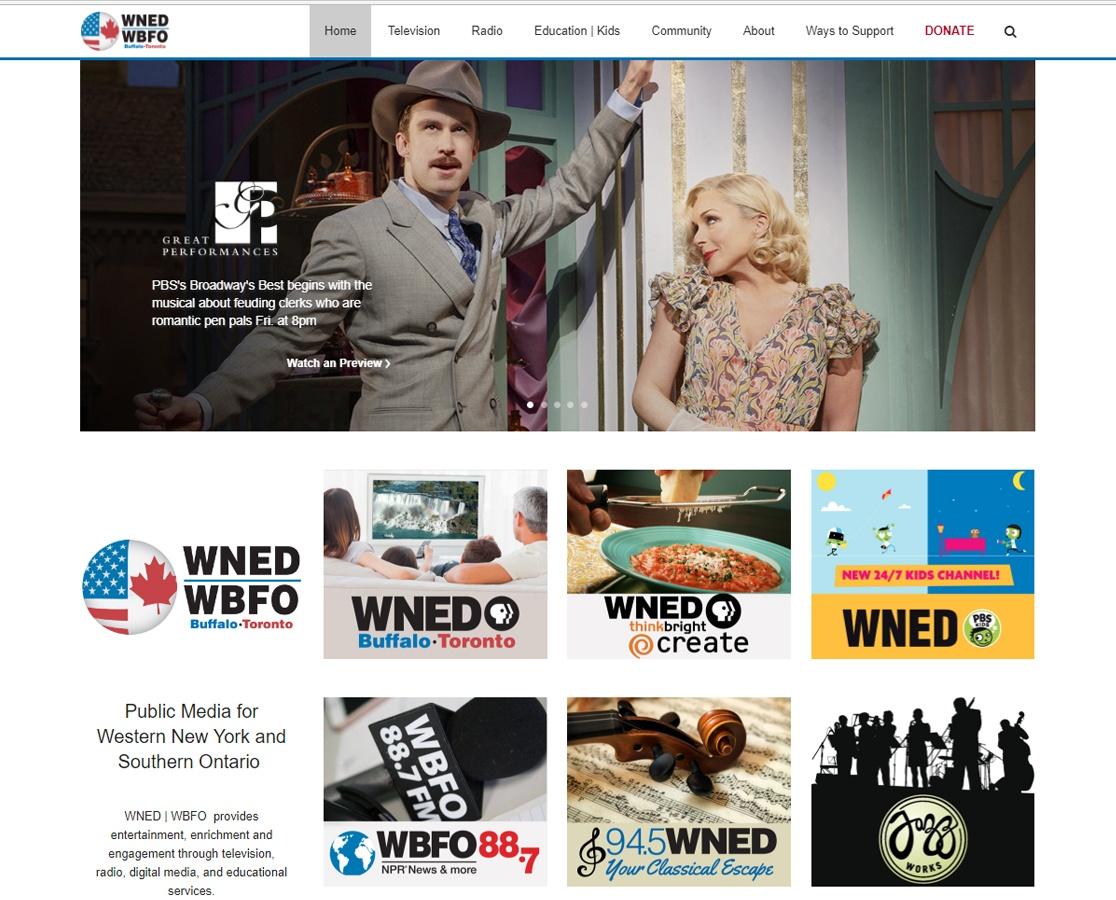Screen dimensions: 1116x900
Task: Select the first carousel slide dot
Action: pyautogui.click(x=530, y=405)
